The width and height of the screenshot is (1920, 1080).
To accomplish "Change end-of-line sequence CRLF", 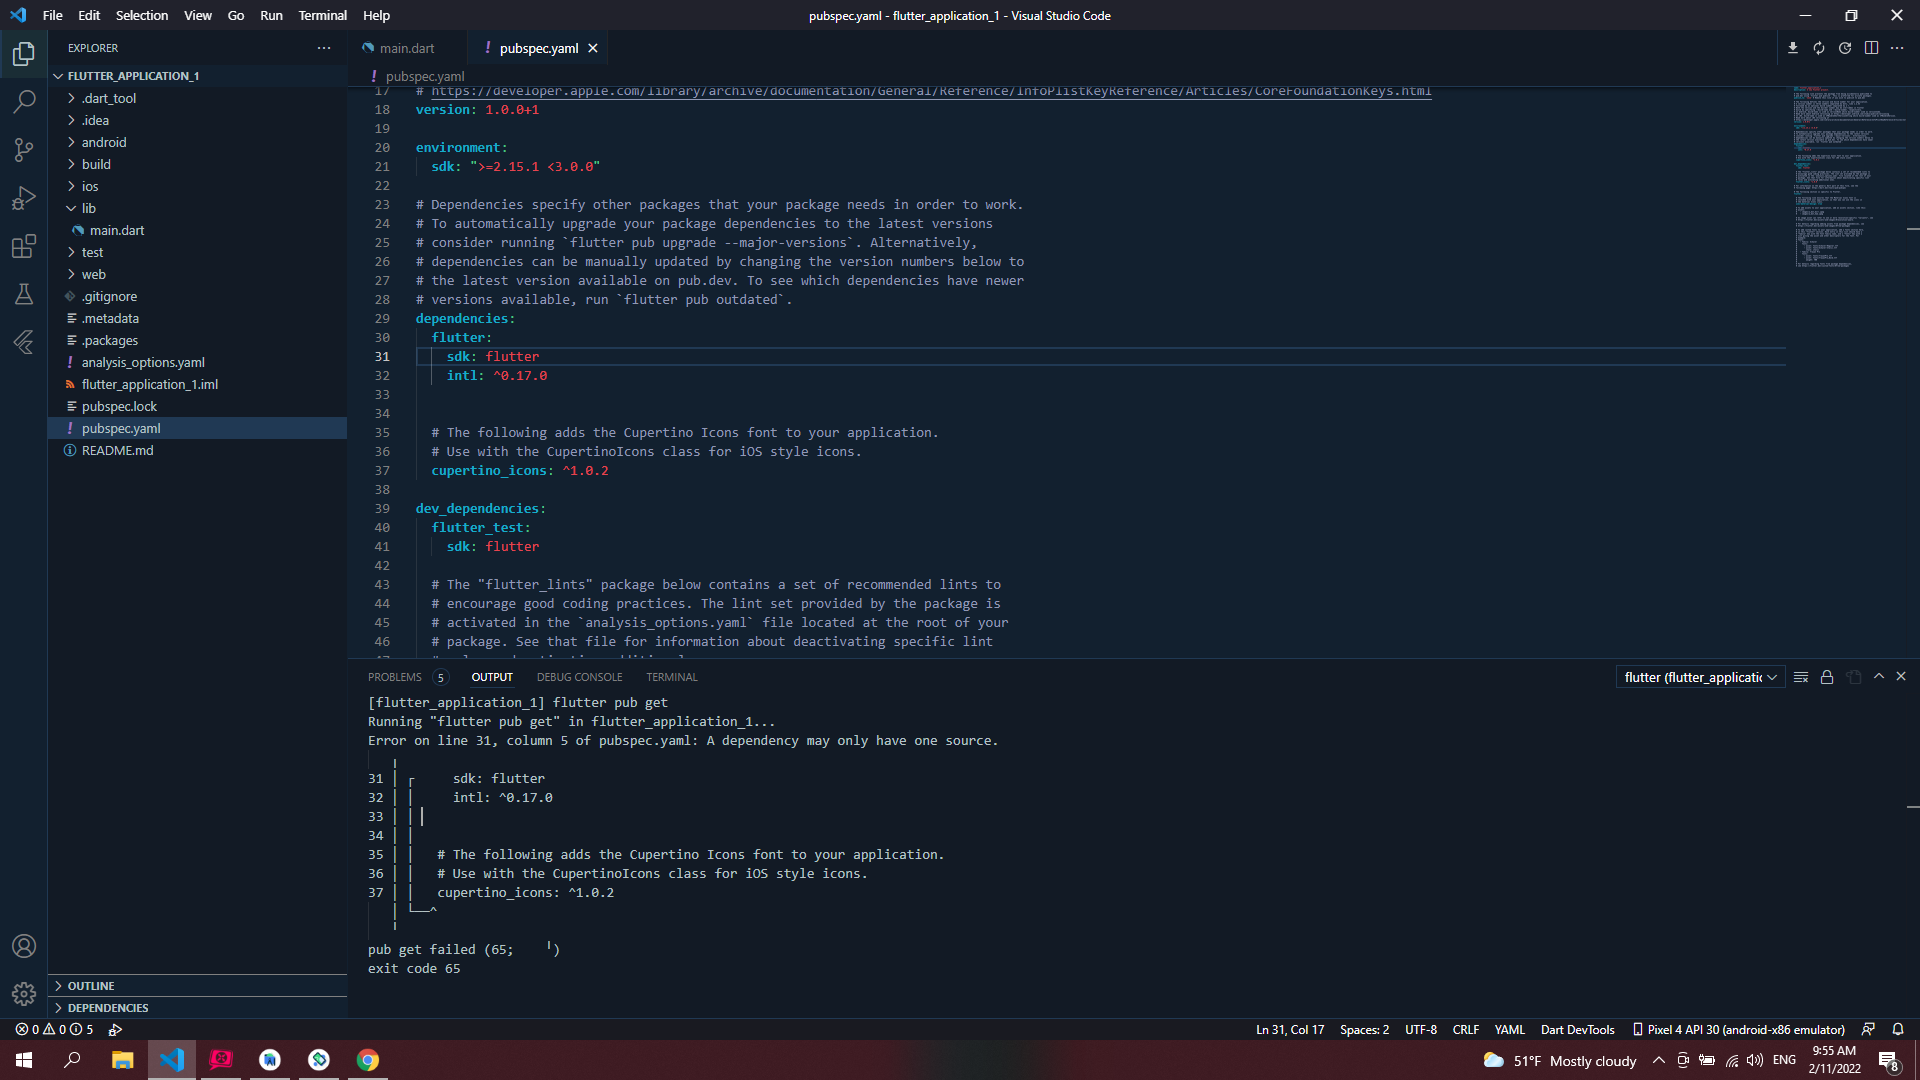I will point(1465,1029).
